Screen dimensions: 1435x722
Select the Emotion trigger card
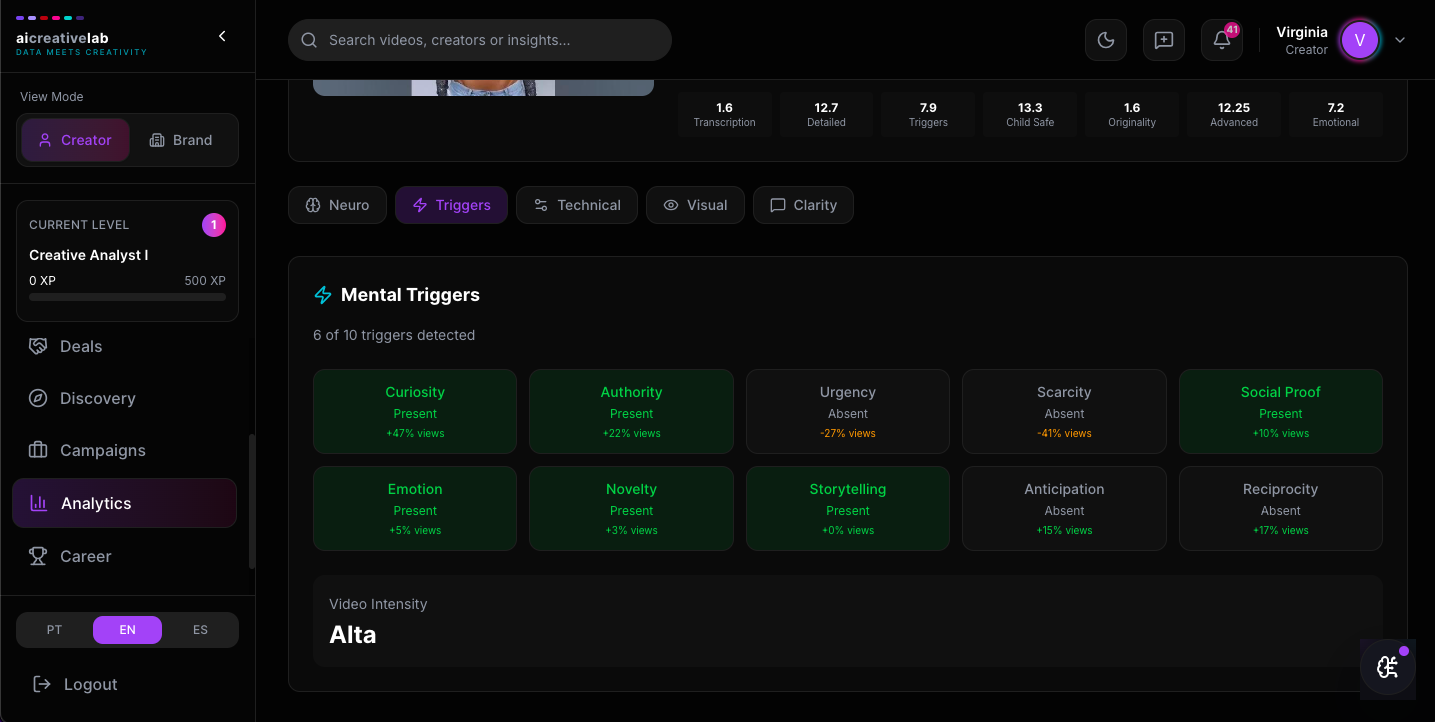pos(415,508)
